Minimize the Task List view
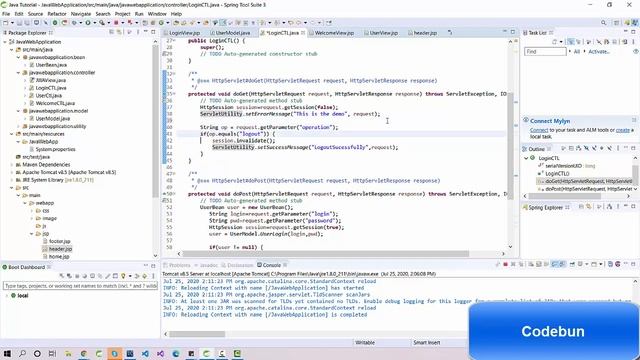 pyautogui.click(x=625, y=32)
